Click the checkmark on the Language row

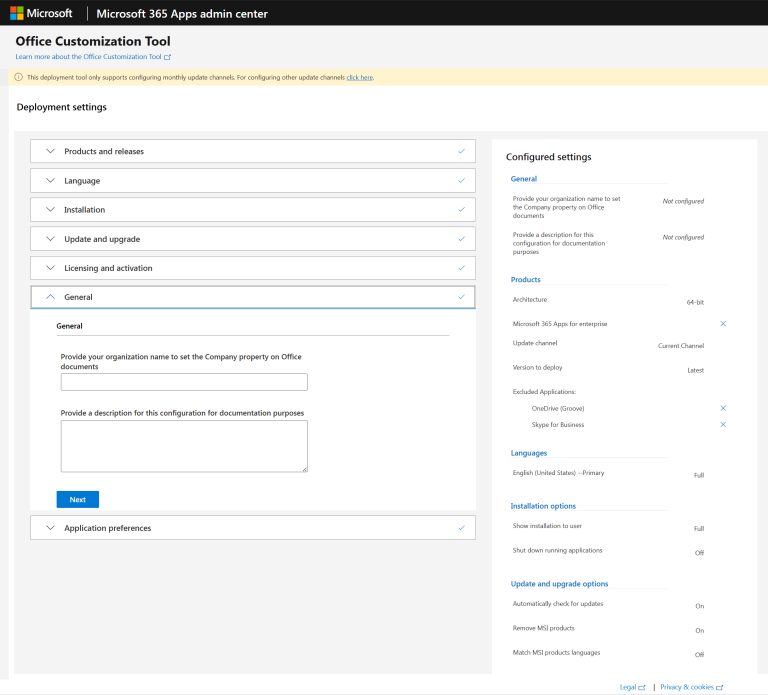tap(461, 181)
